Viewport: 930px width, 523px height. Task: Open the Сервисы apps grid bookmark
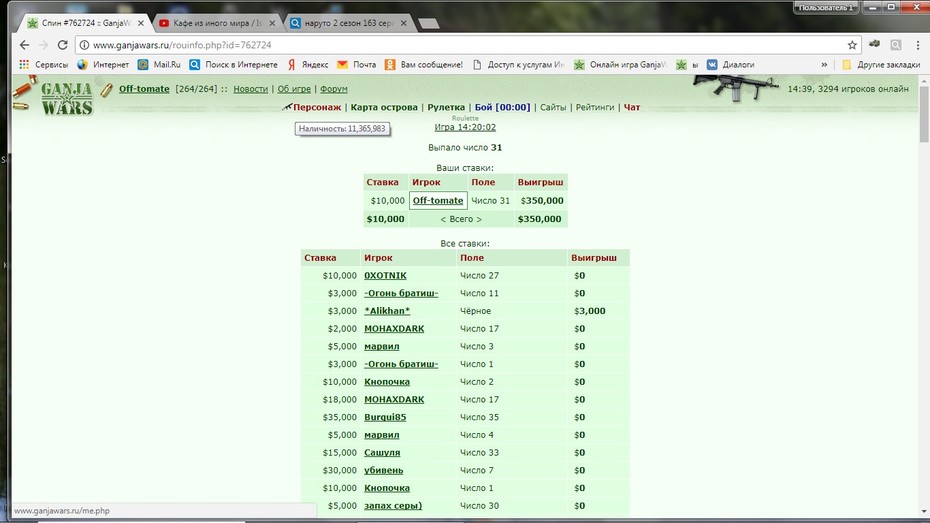coord(43,65)
